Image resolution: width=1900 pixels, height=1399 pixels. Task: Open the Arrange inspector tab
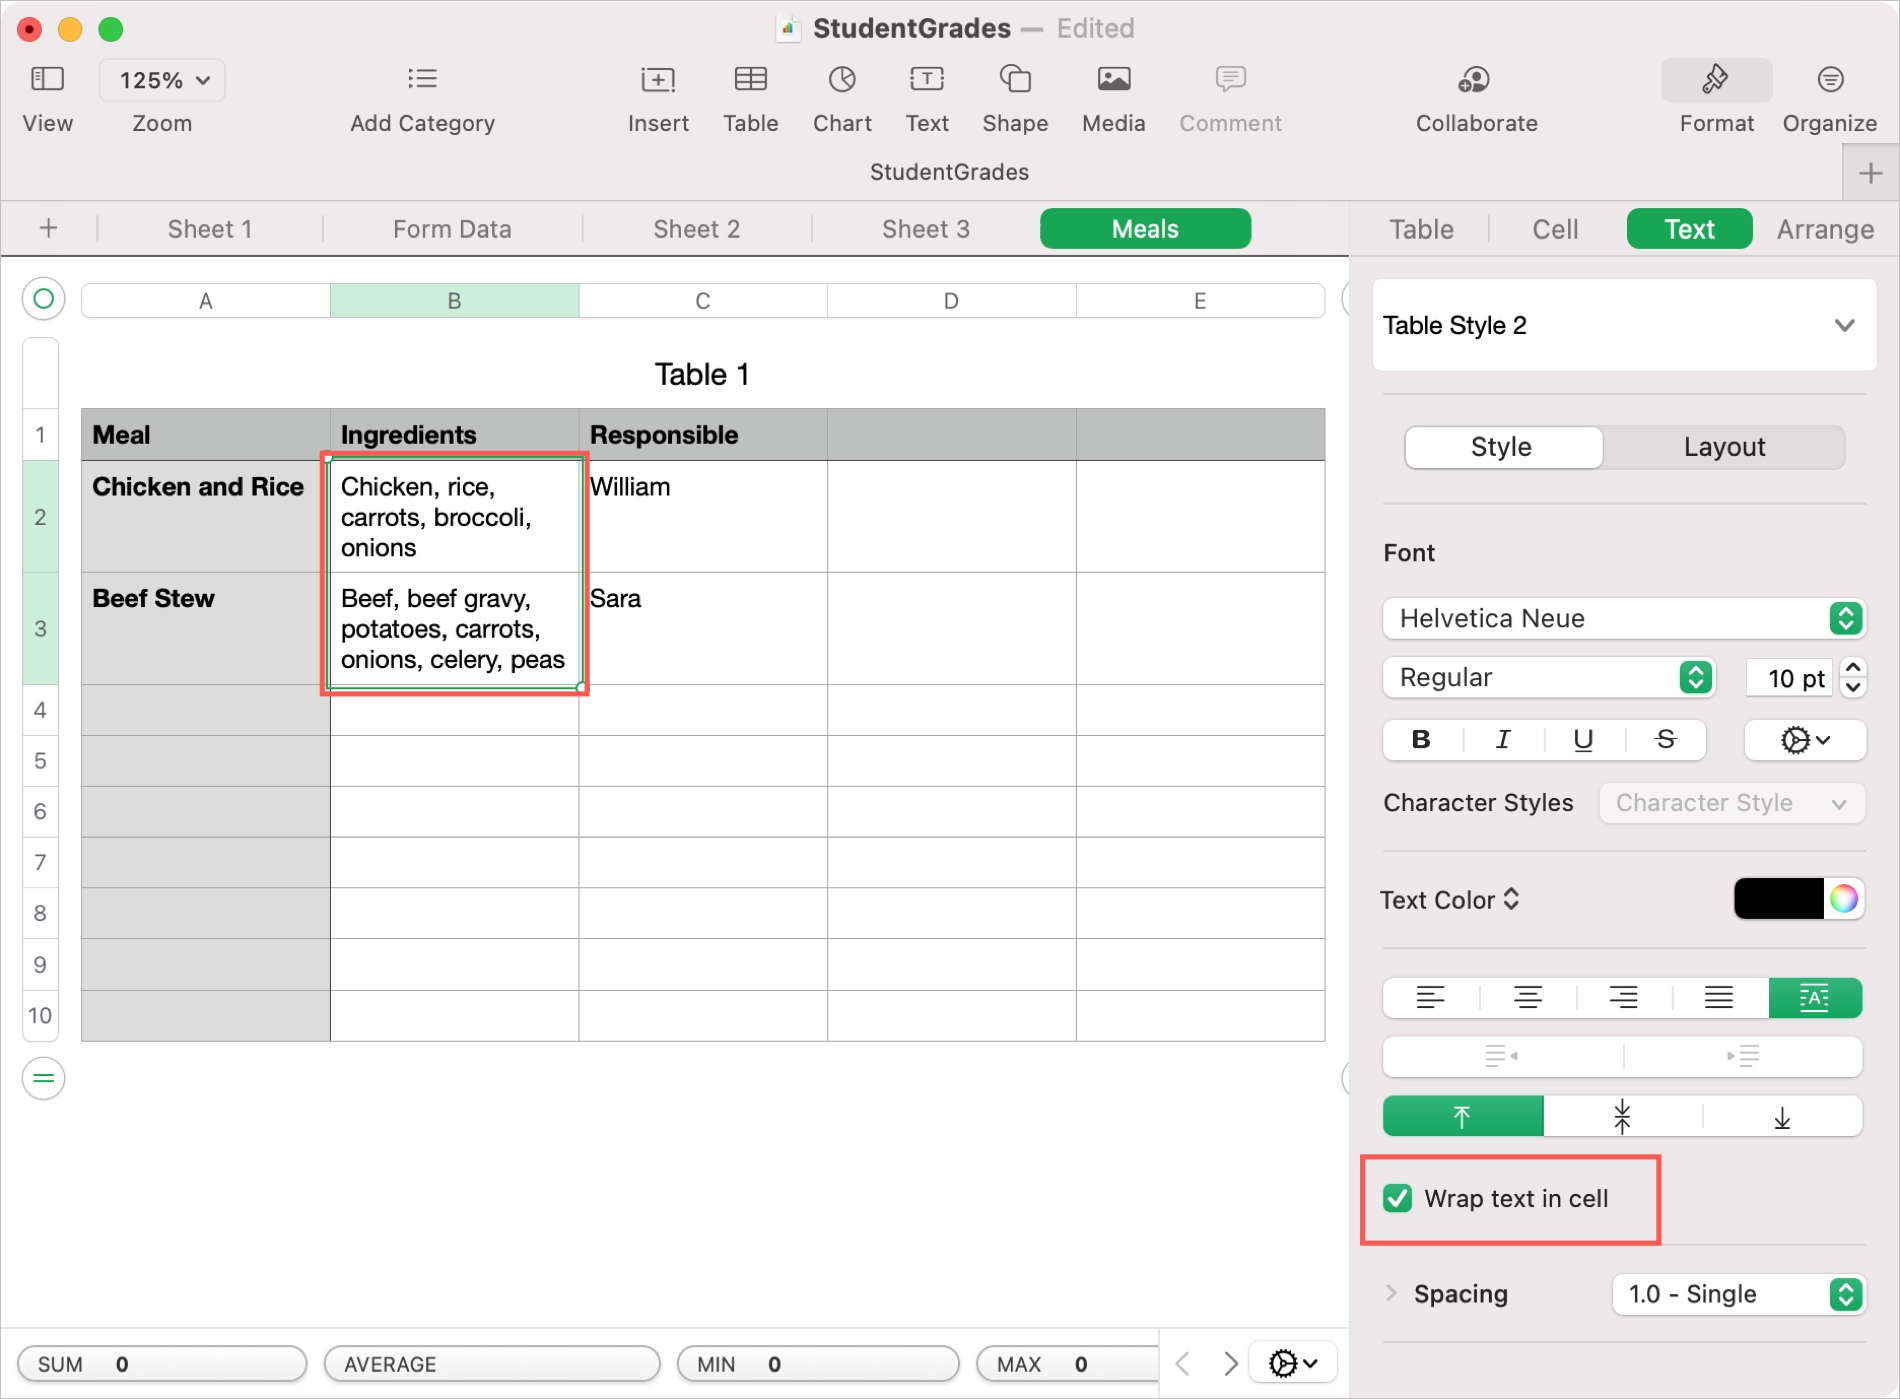(1825, 229)
